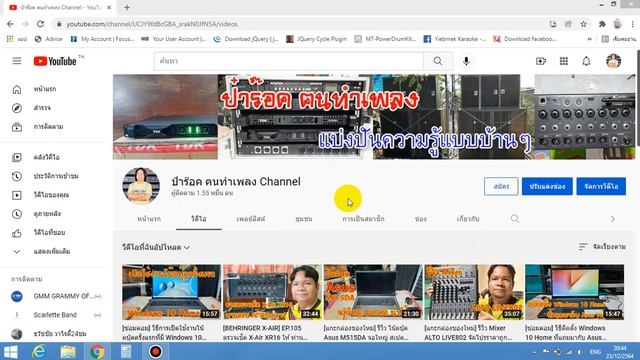Open the Asus M515DA review thumbnail
The width and height of the screenshot is (640, 360).
(373, 292)
